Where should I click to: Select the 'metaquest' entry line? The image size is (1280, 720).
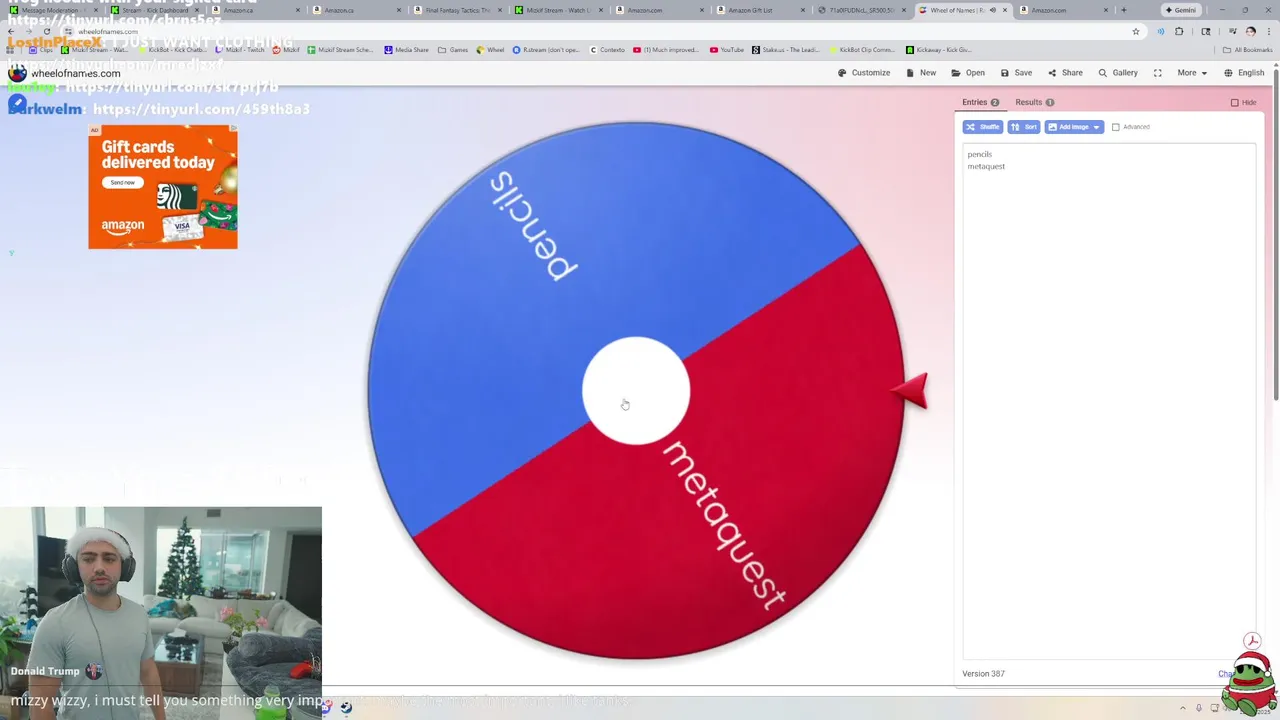(x=986, y=166)
